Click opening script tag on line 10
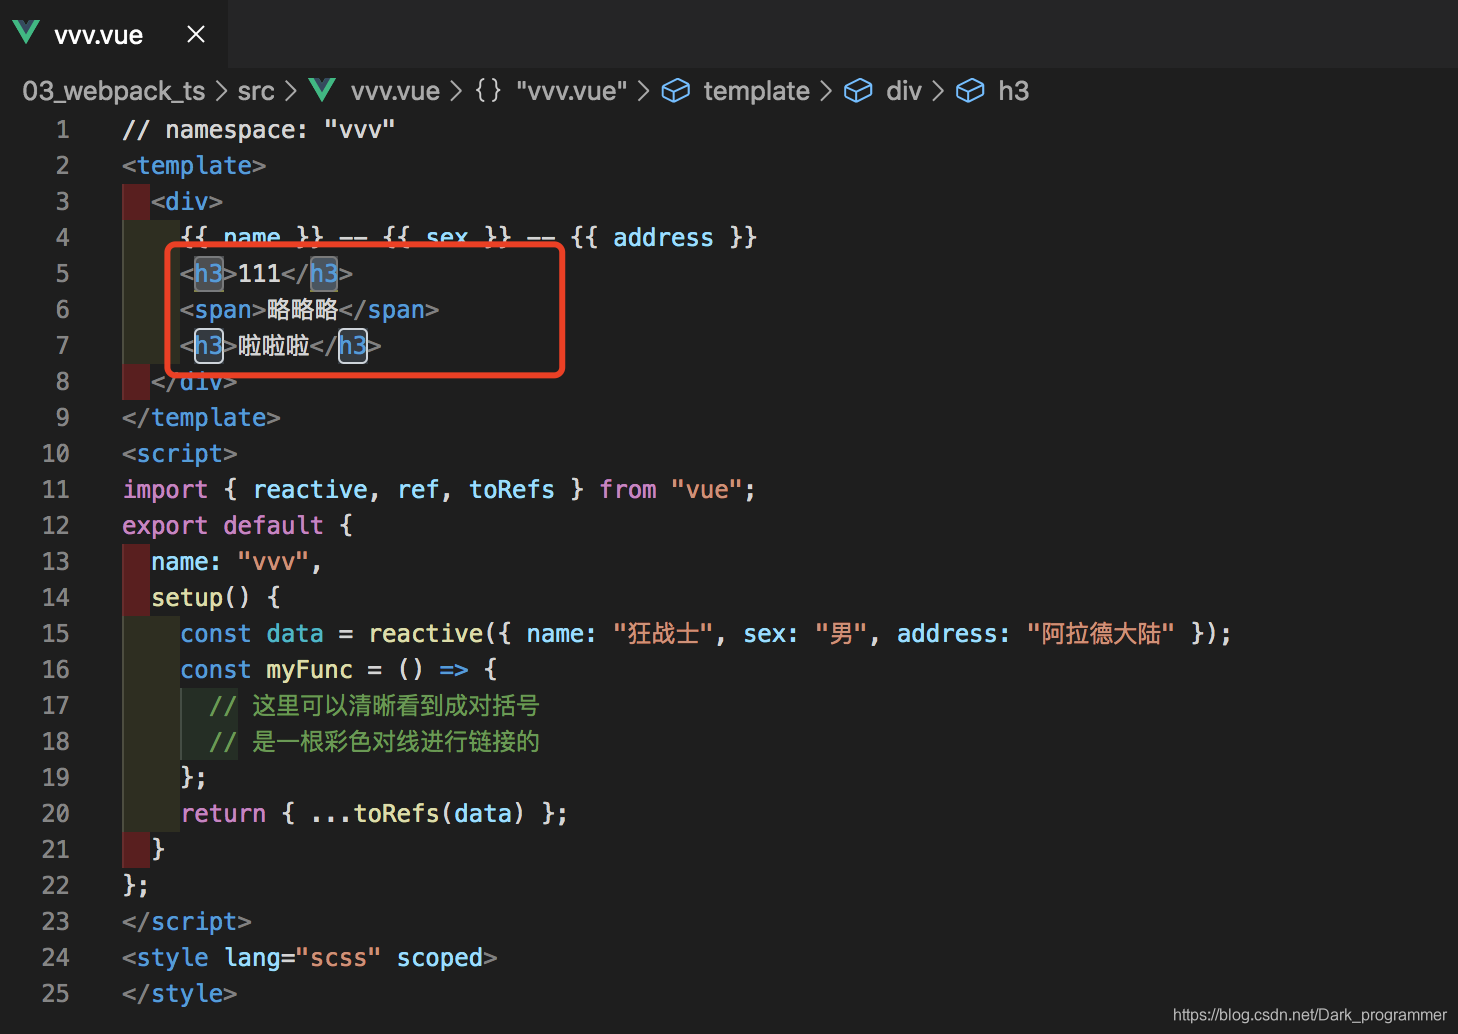Screen dimensions: 1458x1034 click(x=180, y=454)
